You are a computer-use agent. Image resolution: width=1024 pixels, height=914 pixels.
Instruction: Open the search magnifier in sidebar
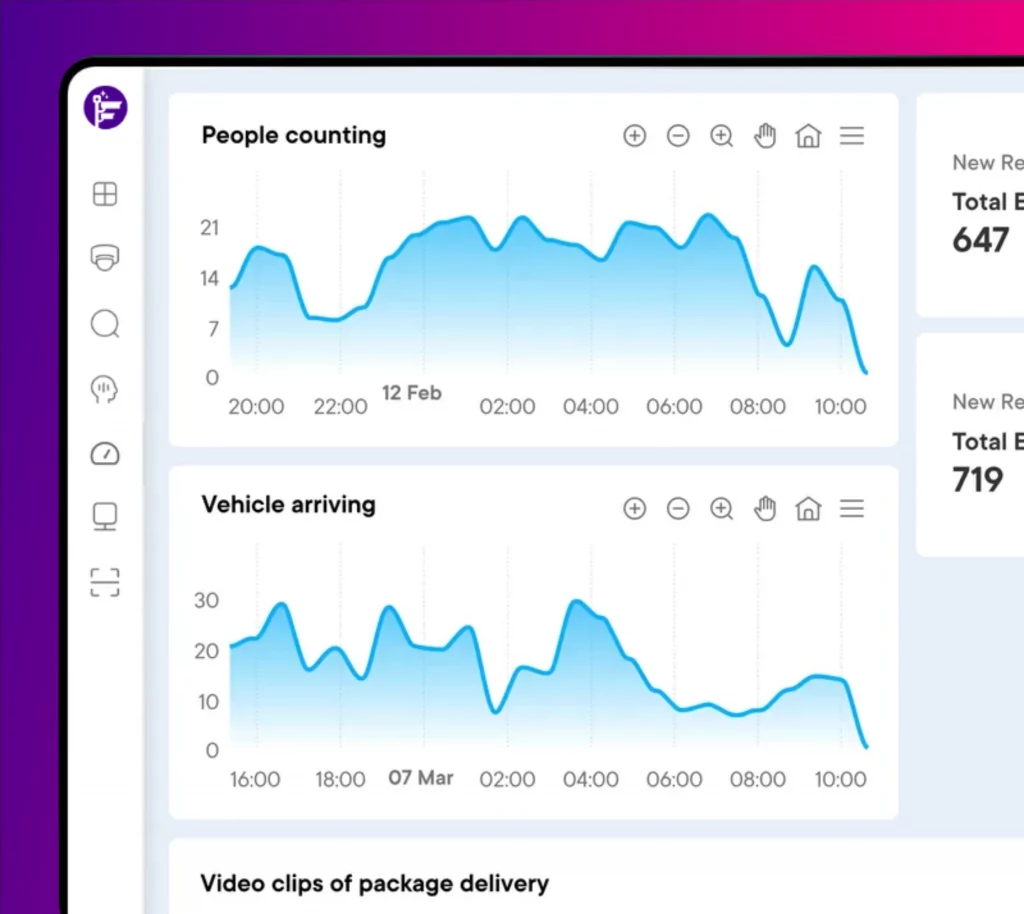point(105,324)
